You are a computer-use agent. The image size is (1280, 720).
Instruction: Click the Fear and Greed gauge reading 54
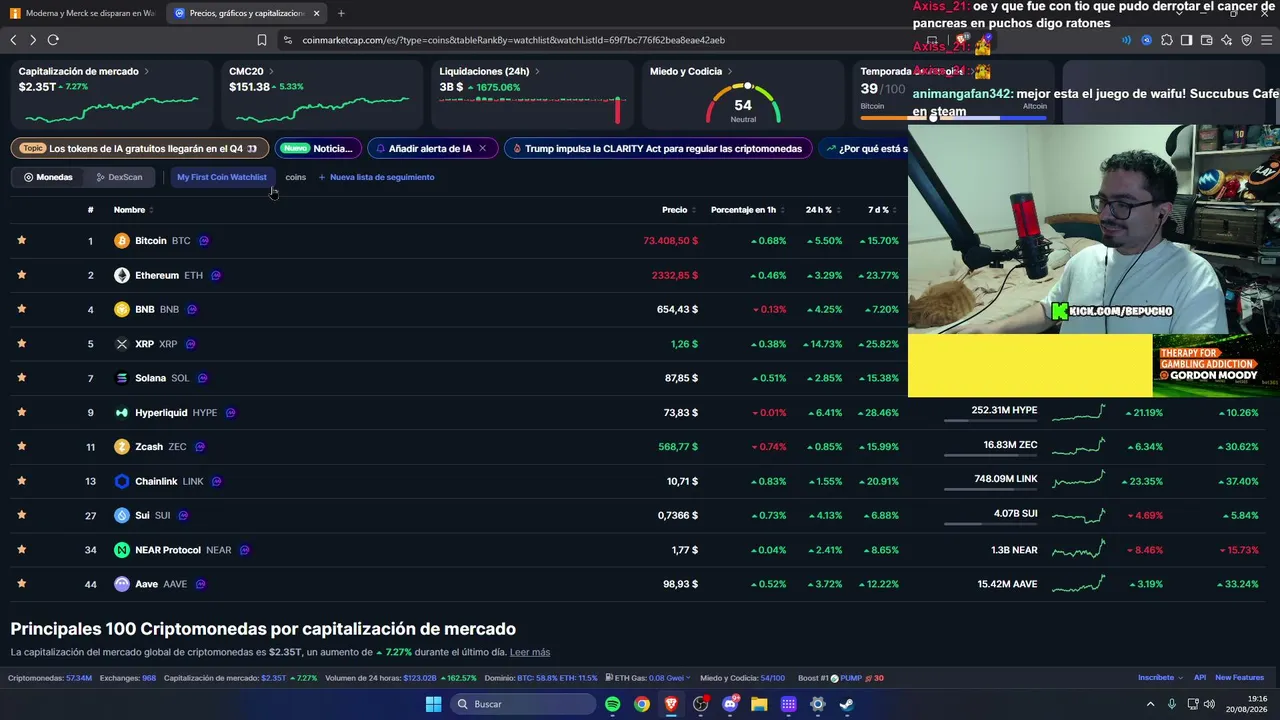click(743, 104)
